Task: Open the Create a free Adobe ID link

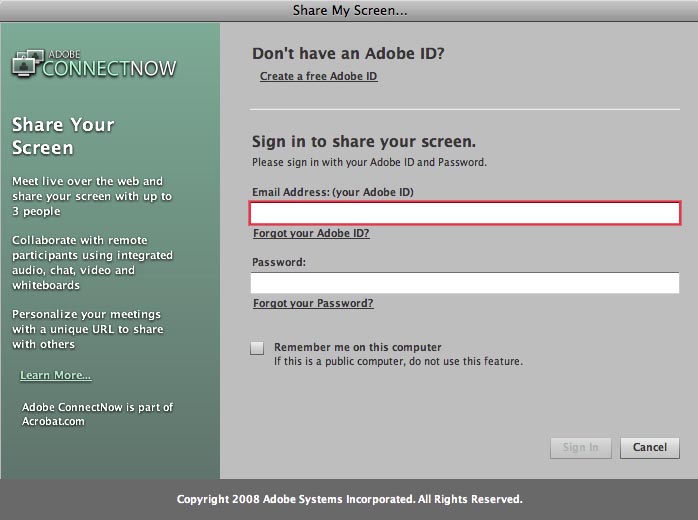Action: point(318,77)
